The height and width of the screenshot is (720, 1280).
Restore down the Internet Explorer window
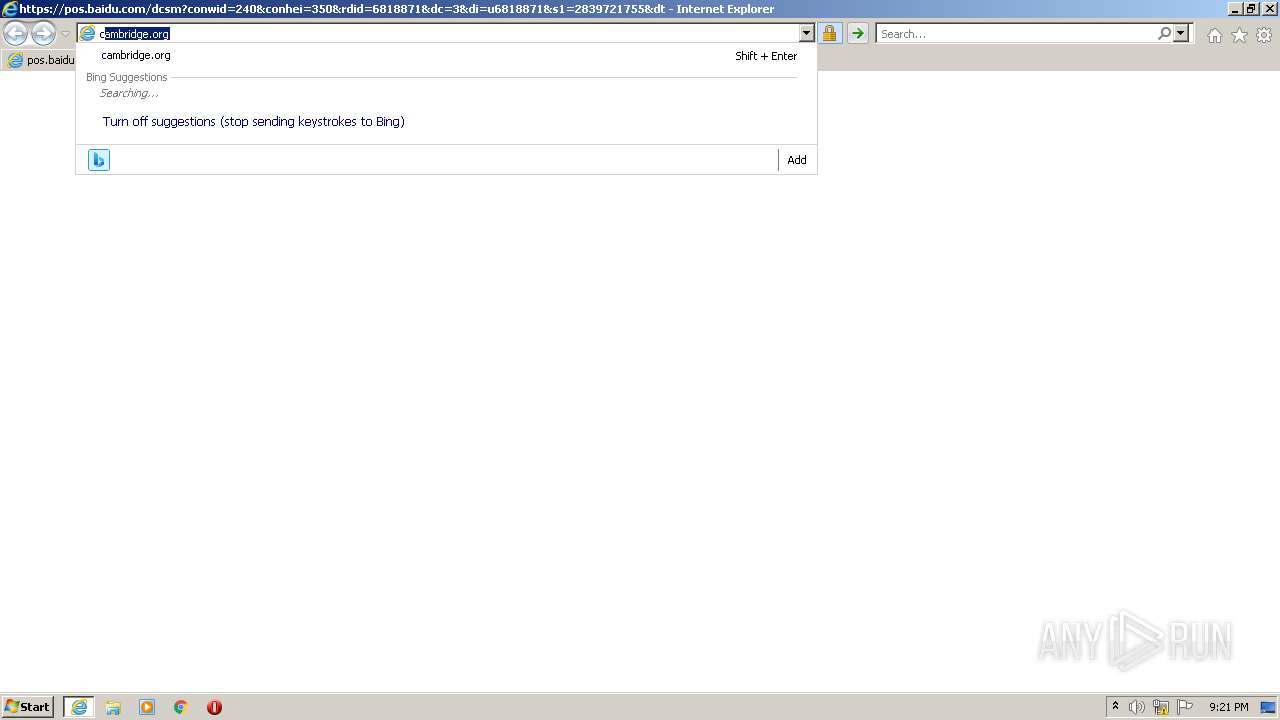1251,8
